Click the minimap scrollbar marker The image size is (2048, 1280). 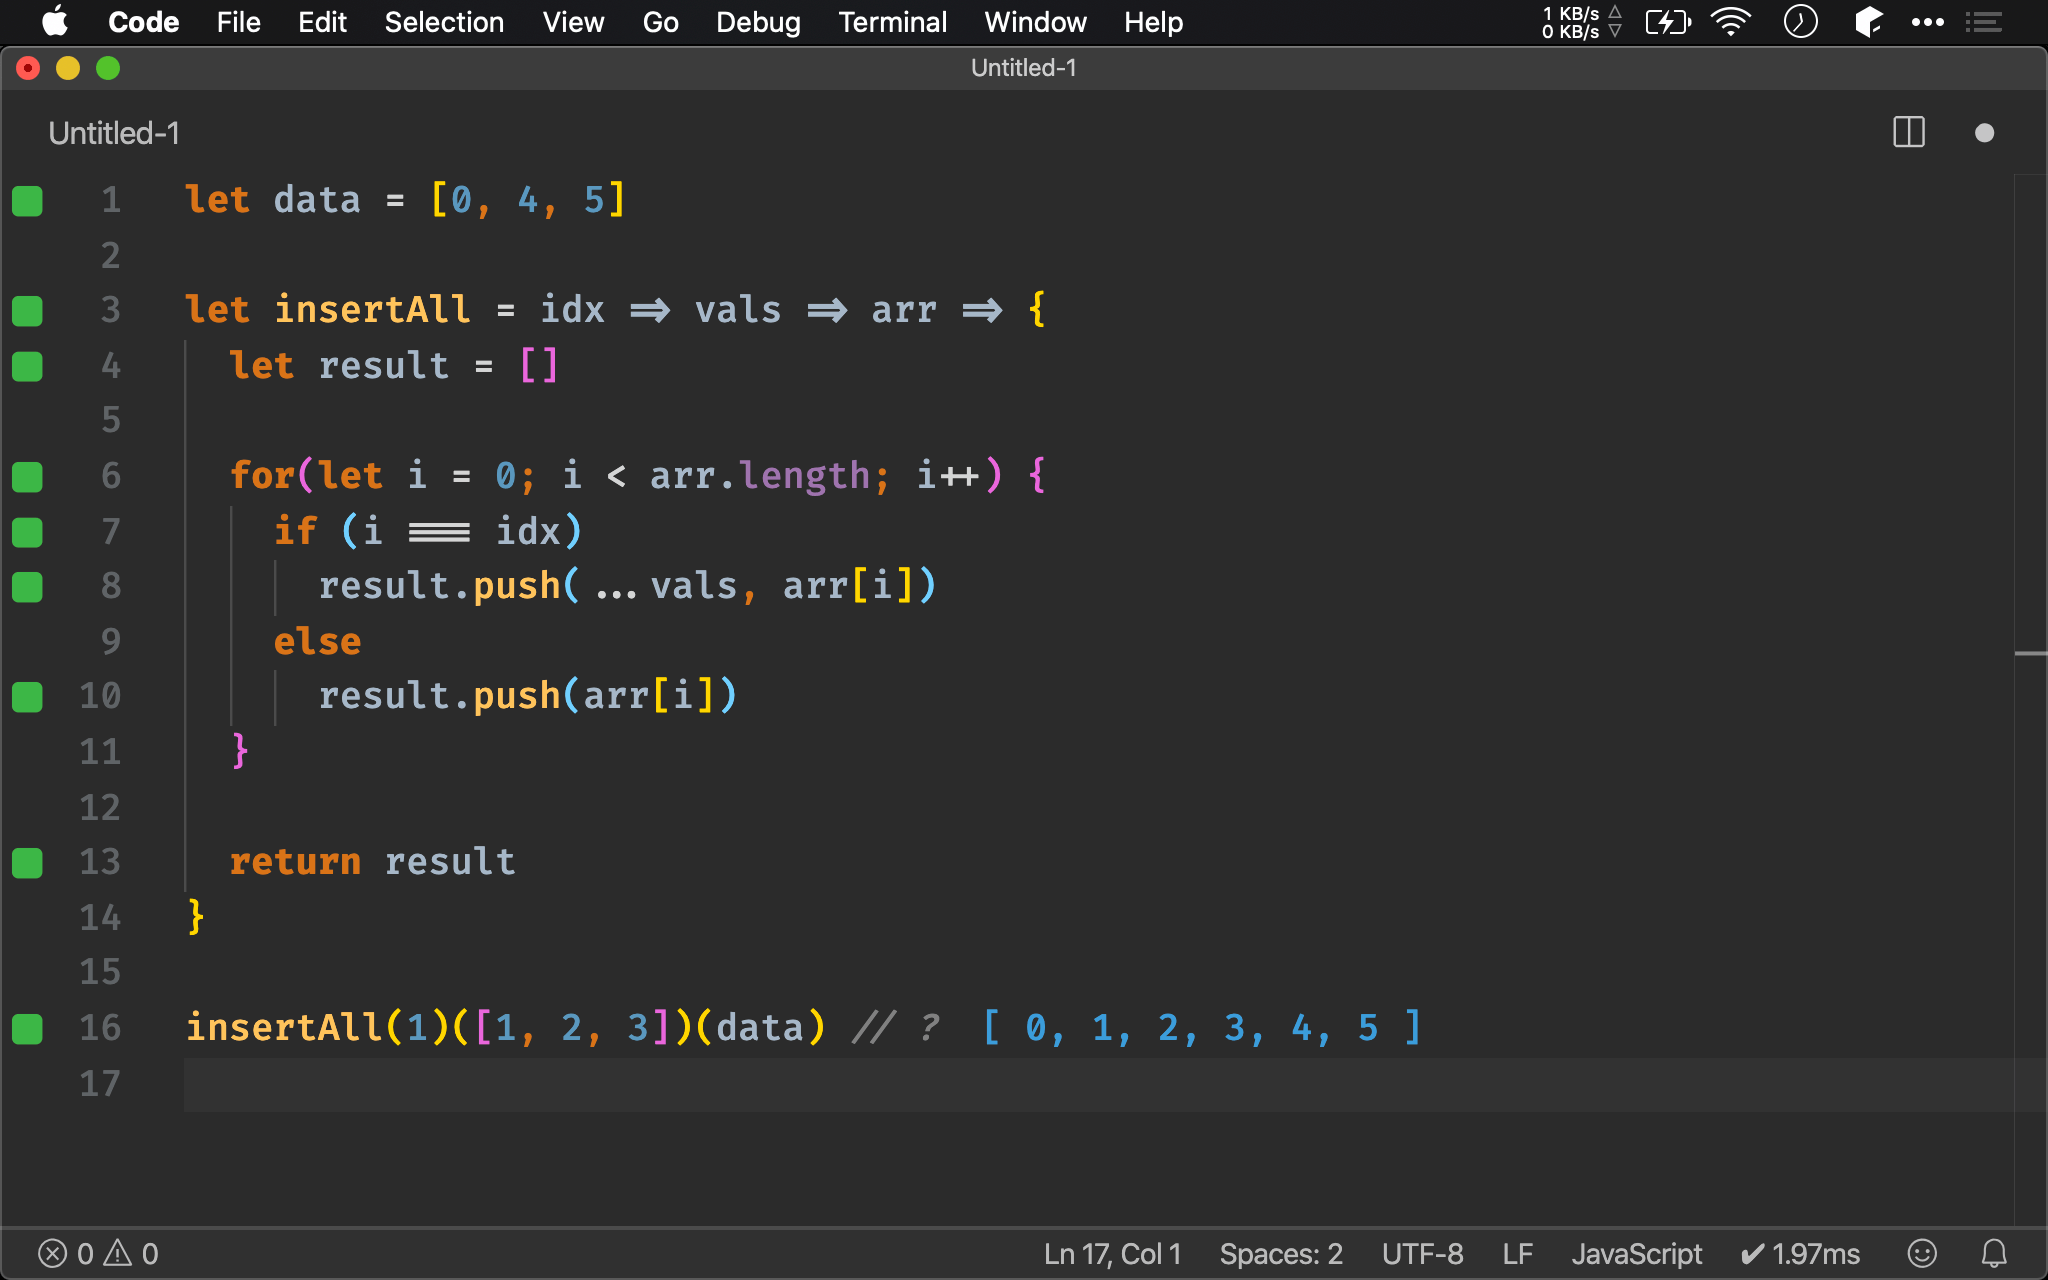[2031, 654]
